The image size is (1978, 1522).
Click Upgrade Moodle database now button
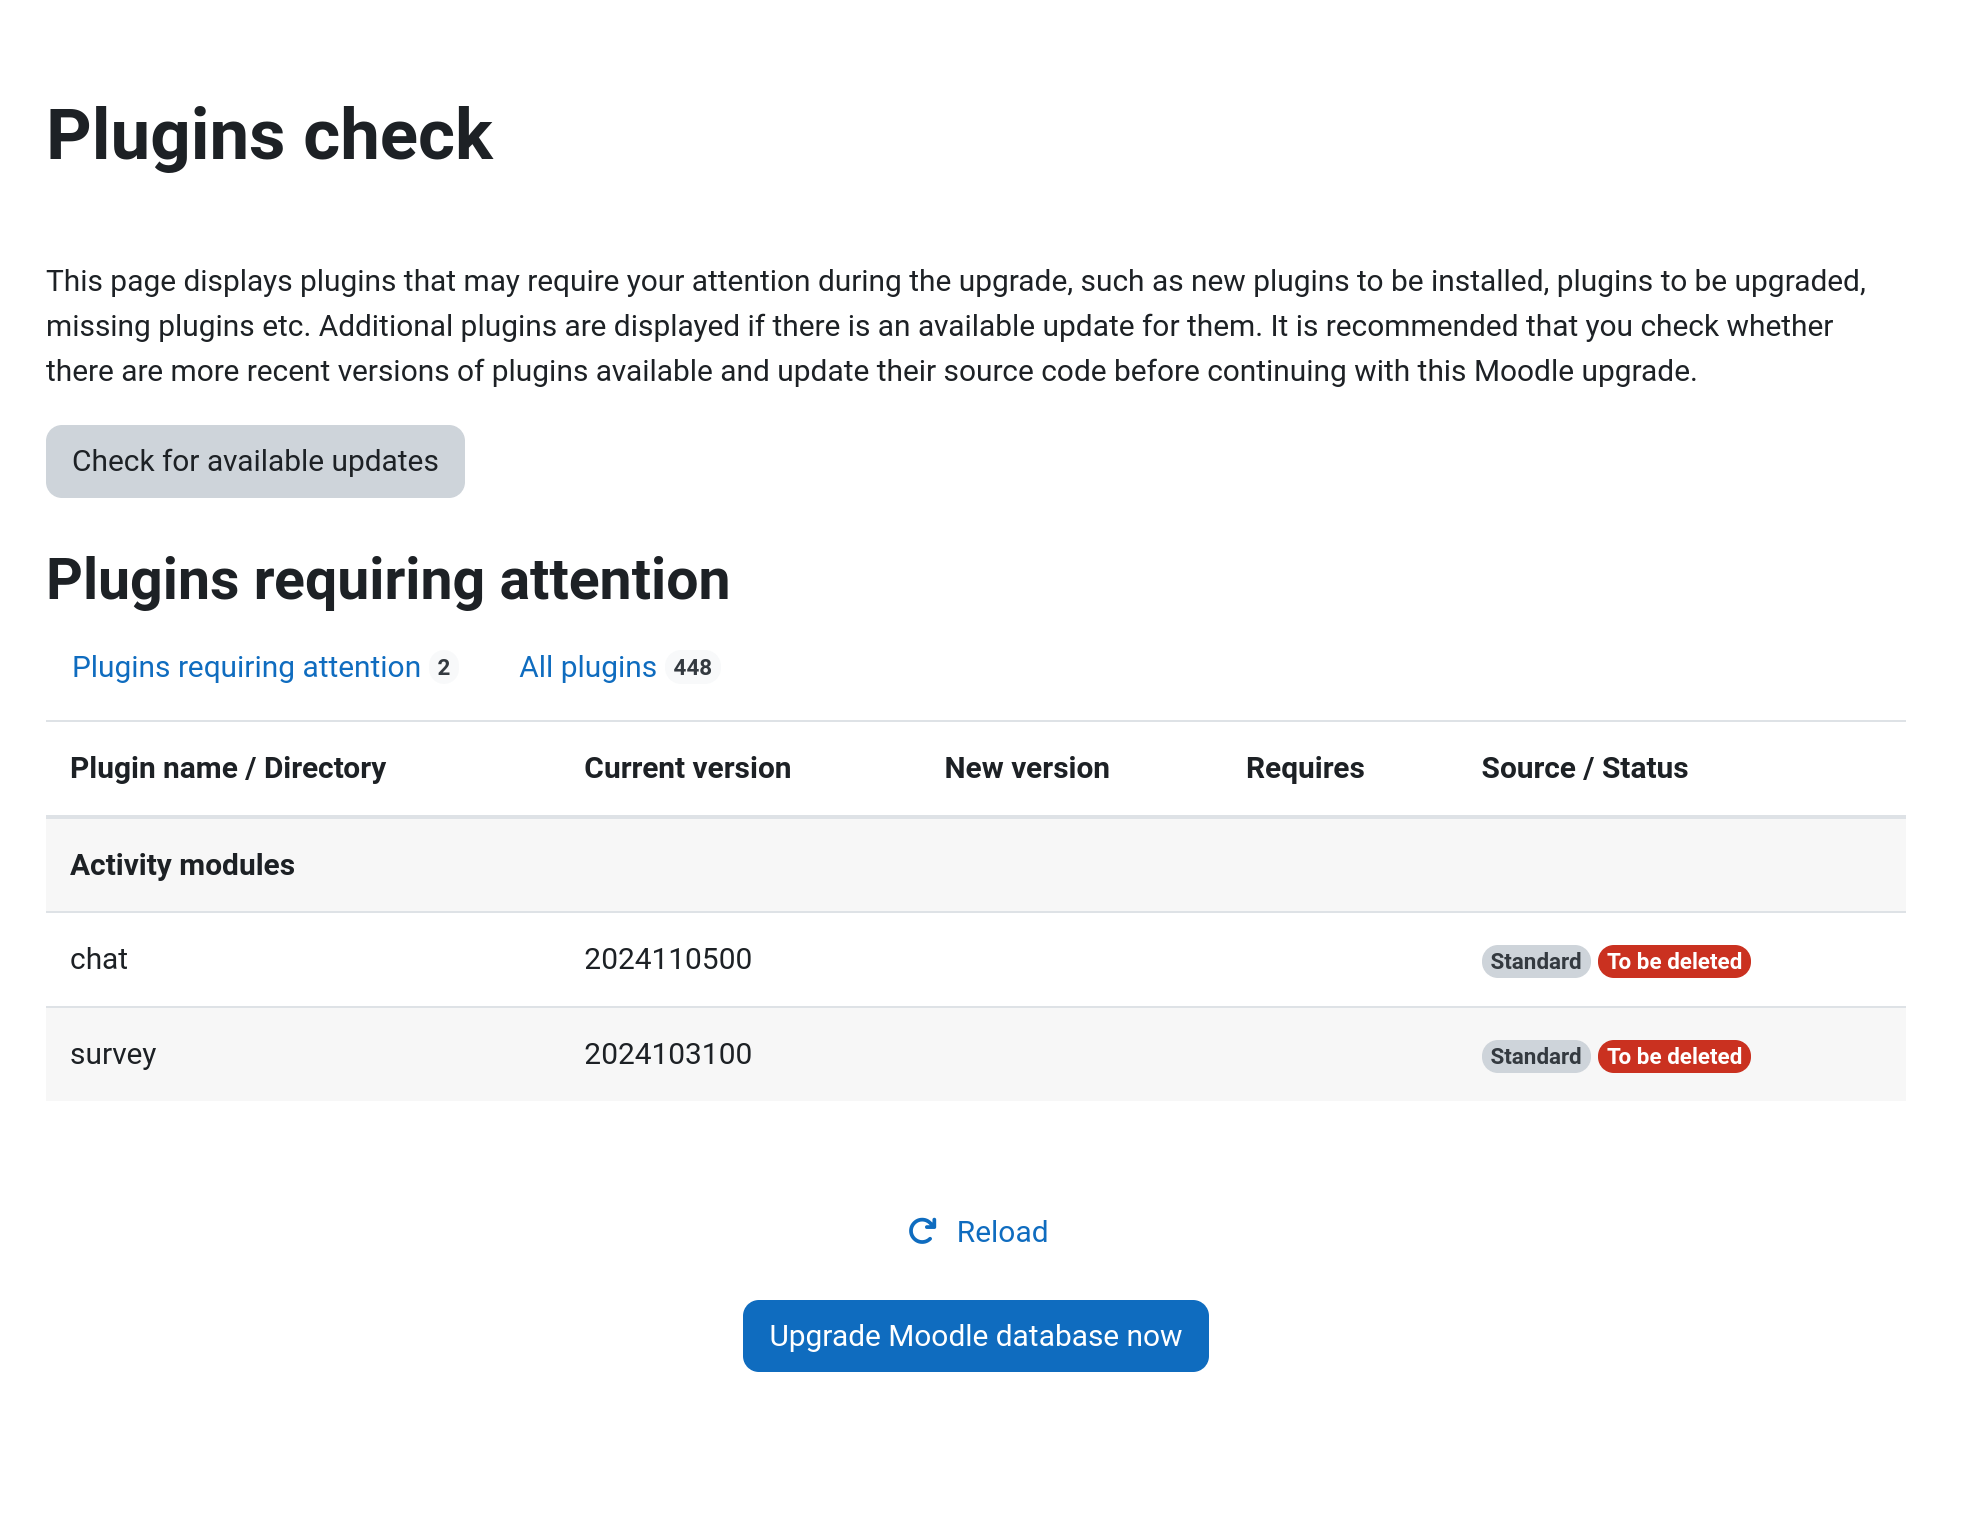click(x=975, y=1336)
